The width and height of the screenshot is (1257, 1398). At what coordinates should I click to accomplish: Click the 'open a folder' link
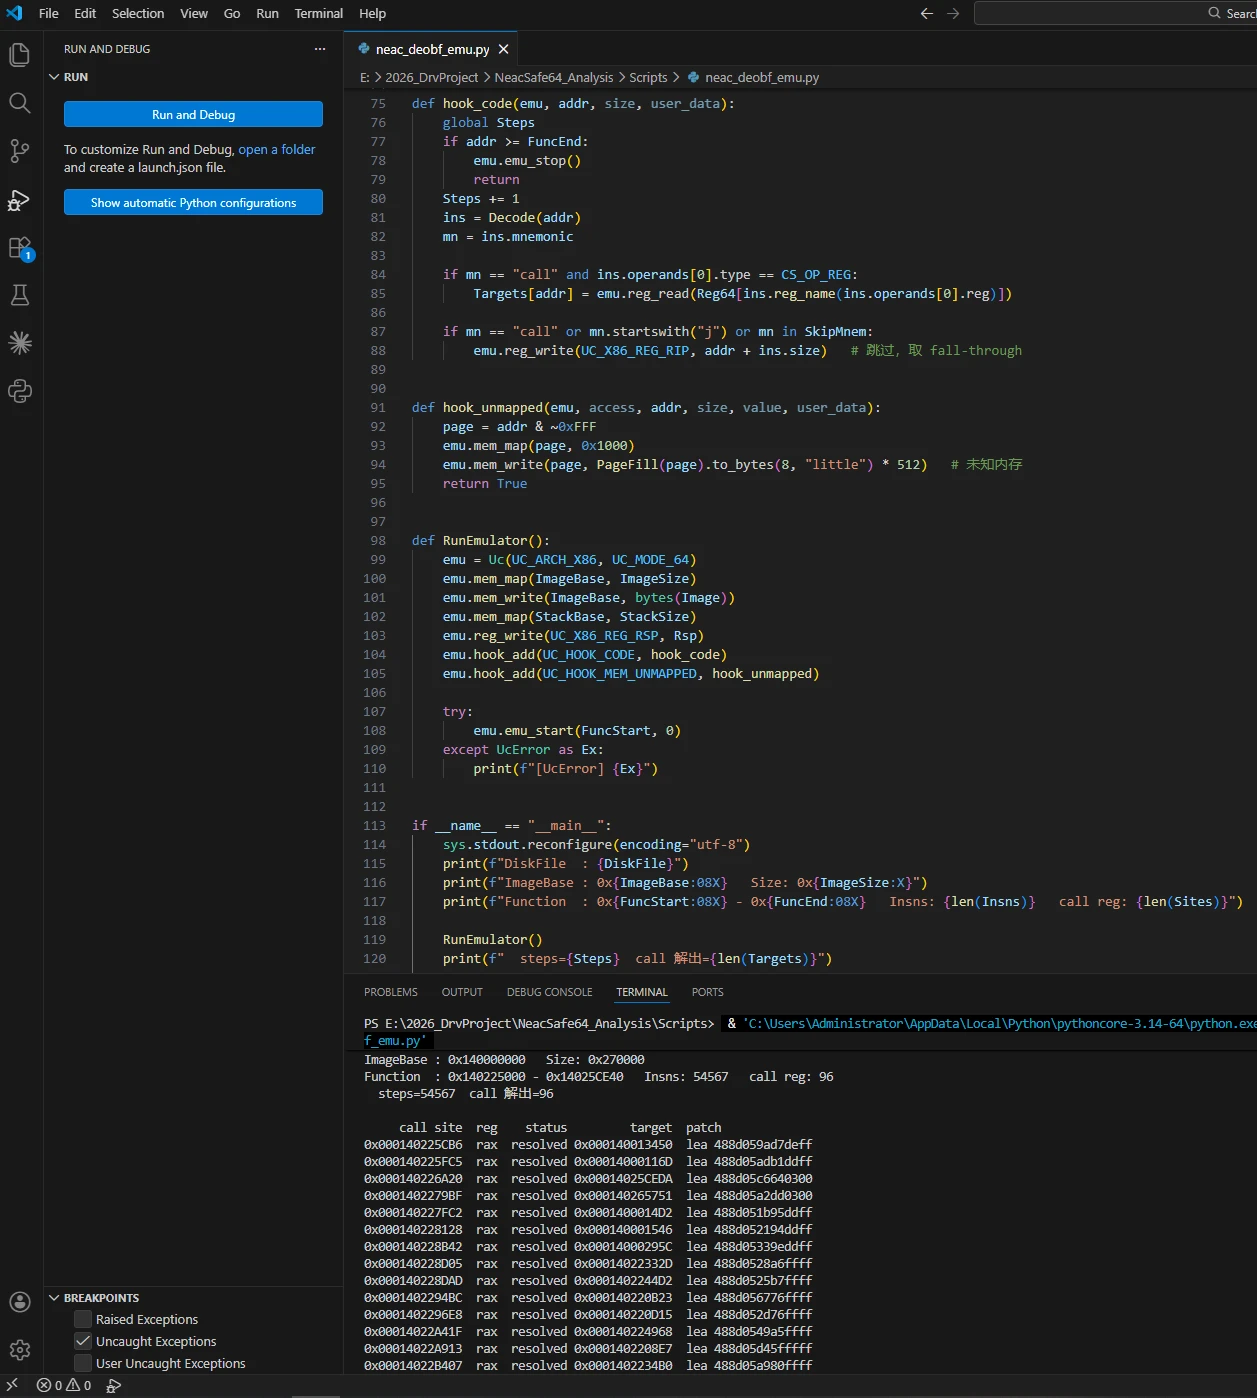tap(277, 149)
